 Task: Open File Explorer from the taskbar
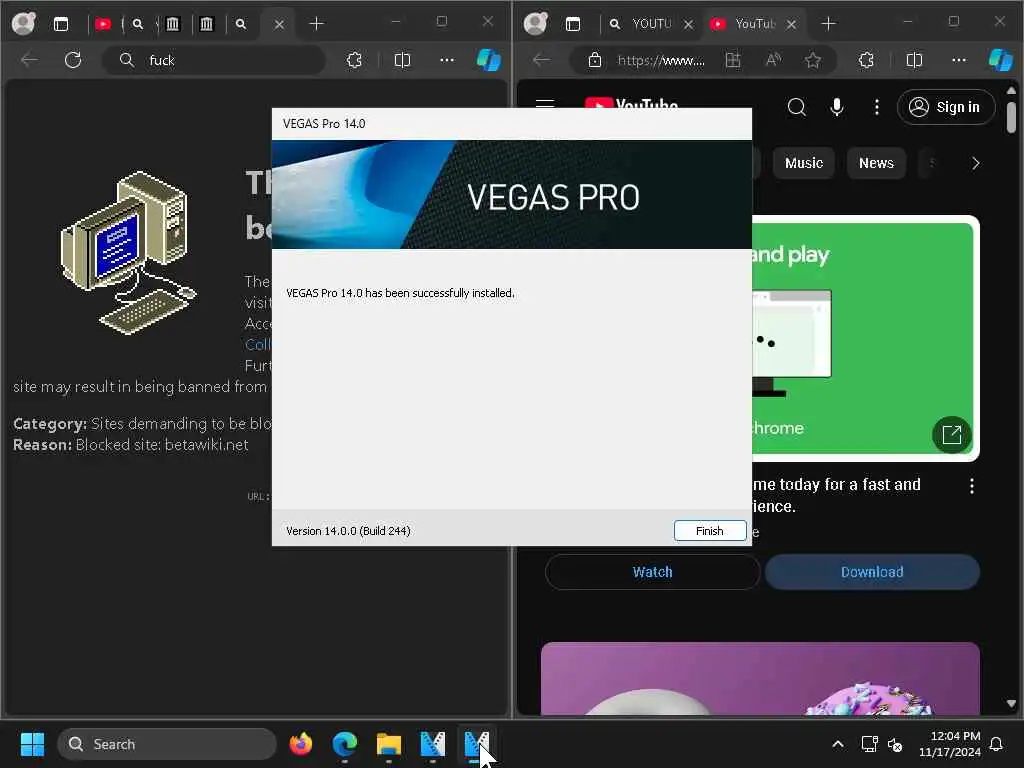(389, 744)
